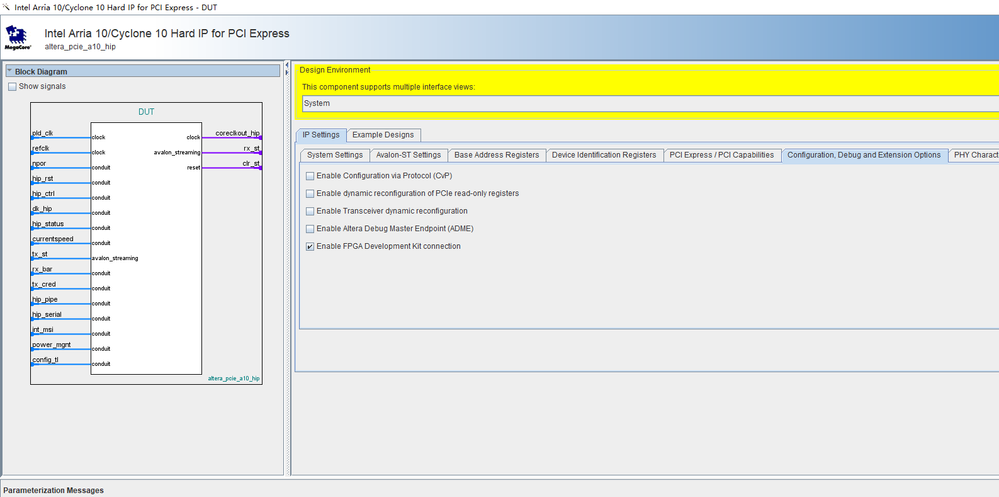Click the pld_clk port label
Image resolution: width=999 pixels, height=497 pixels.
coord(43,134)
